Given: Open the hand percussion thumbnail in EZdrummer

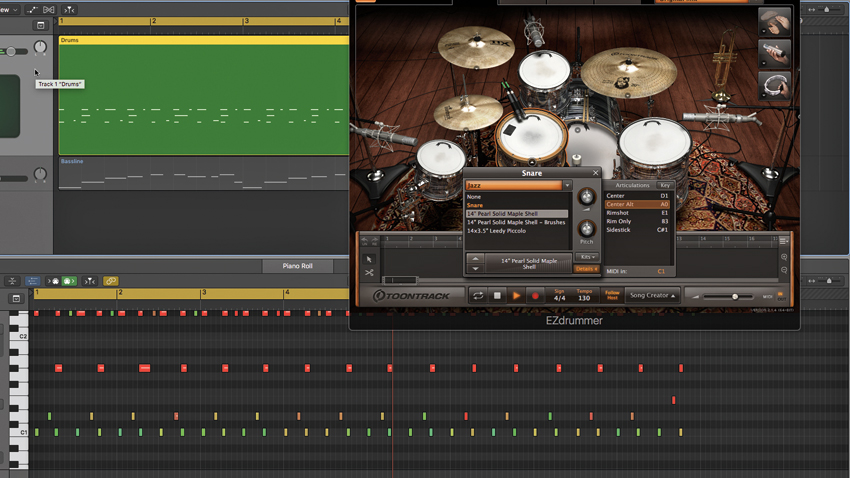Looking at the screenshot, I should pyautogui.click(x=774, y=22).
